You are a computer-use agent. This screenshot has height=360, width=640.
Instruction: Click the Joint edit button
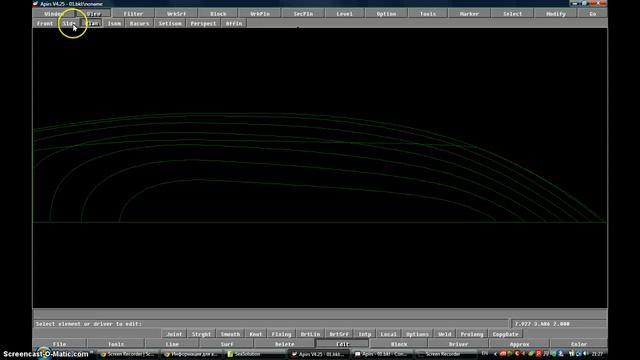coord(174,334)
